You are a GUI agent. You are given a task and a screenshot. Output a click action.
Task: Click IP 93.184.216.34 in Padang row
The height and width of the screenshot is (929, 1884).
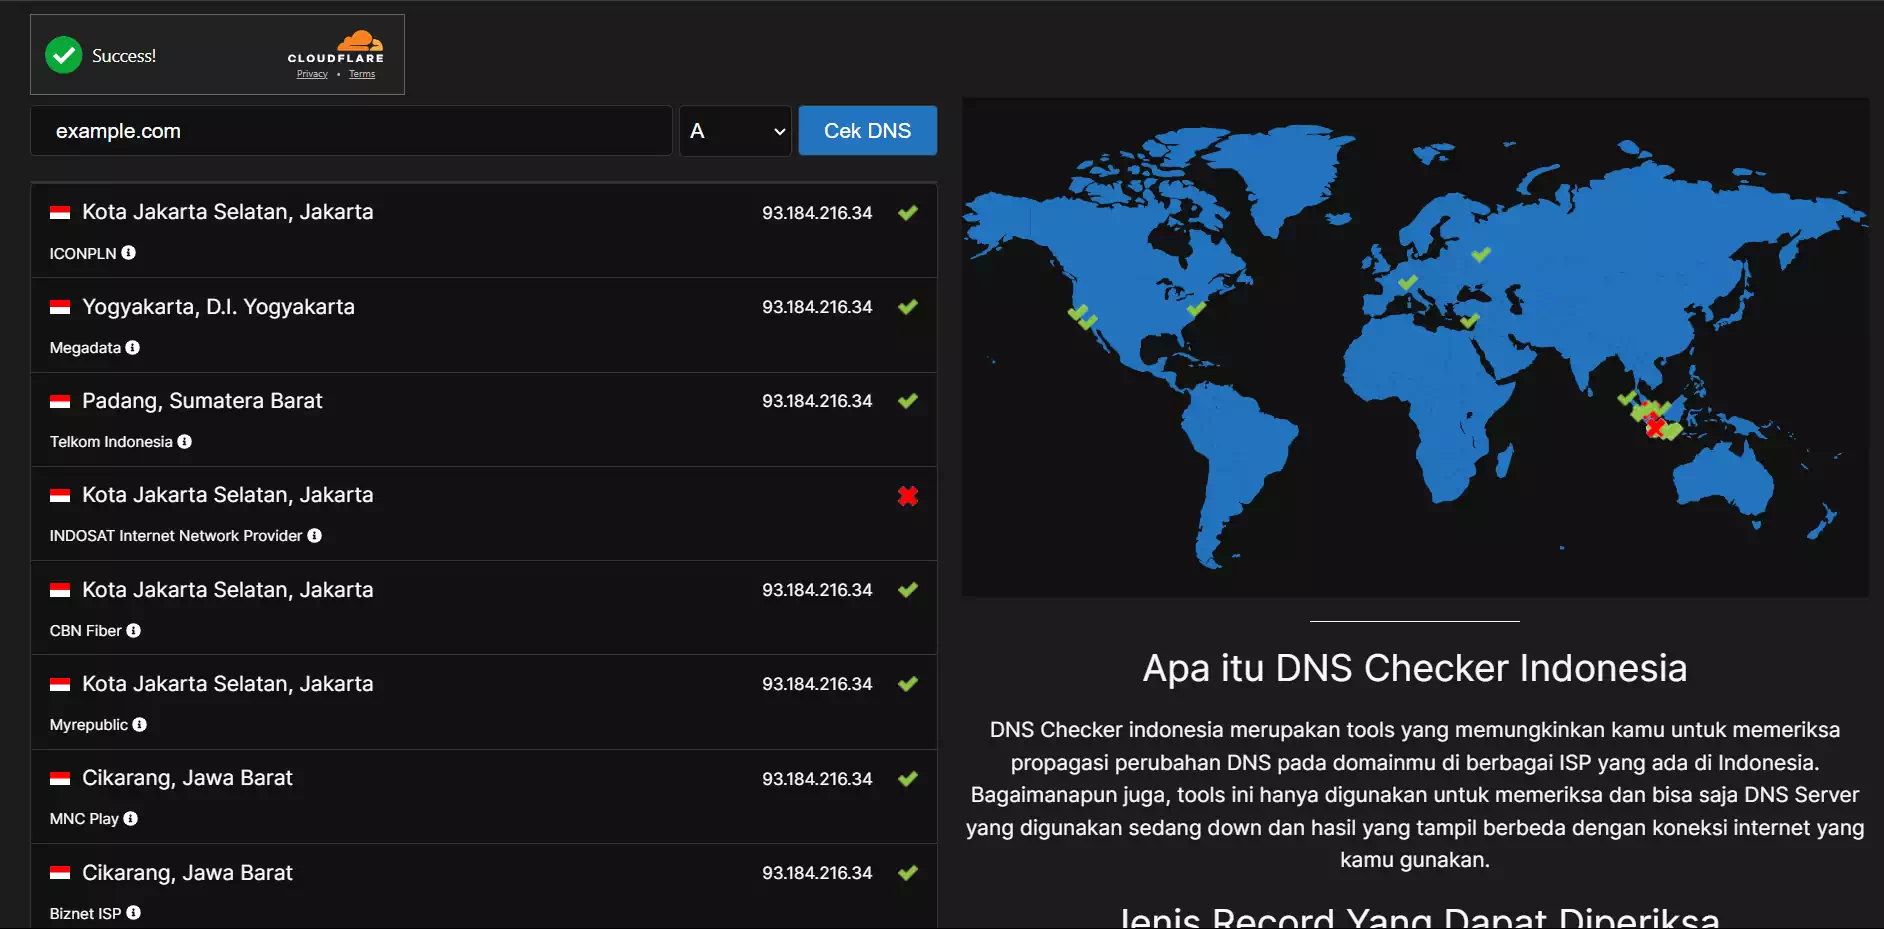817,401
